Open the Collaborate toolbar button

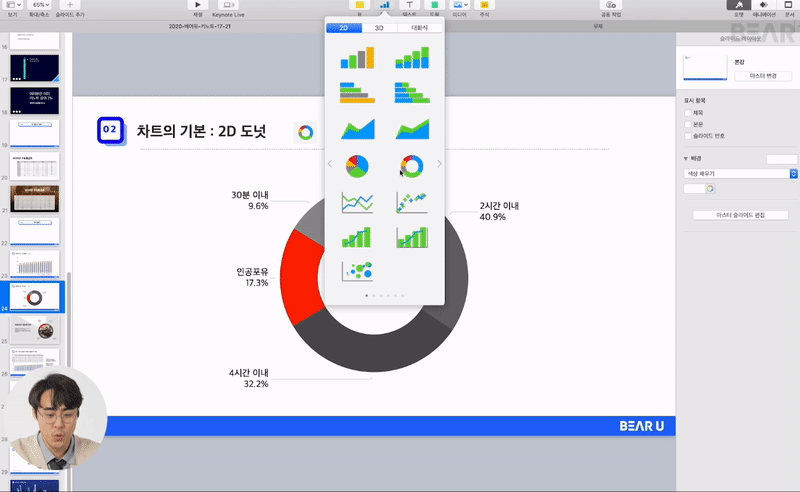coord(611,5)
